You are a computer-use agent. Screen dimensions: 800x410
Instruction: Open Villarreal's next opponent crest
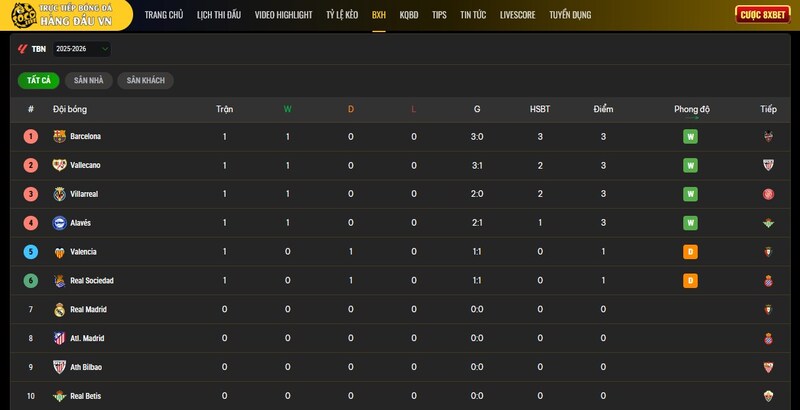click(x=768, y=194)
